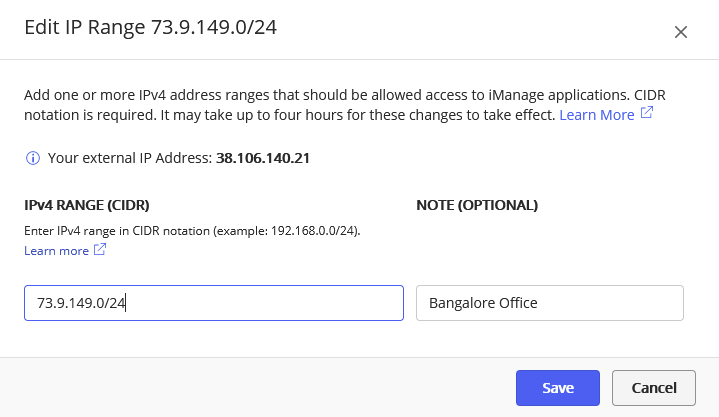Click external-link icon under IPv4 range hint
719x417 pixels.
tap(100, 250)
